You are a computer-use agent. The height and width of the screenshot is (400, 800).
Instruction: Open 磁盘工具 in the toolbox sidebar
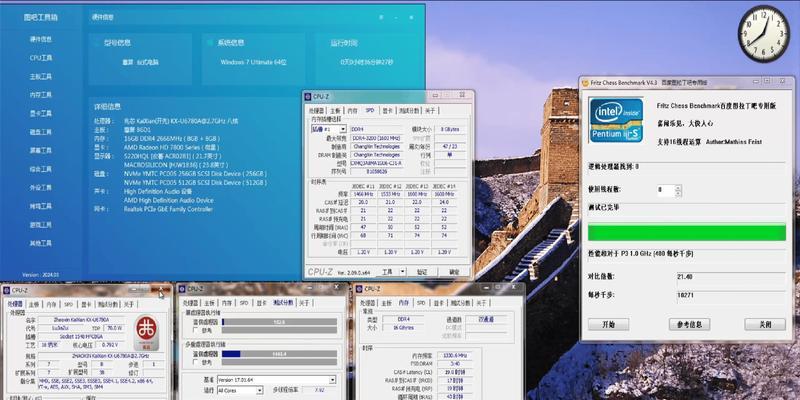(x=40, y=132)
